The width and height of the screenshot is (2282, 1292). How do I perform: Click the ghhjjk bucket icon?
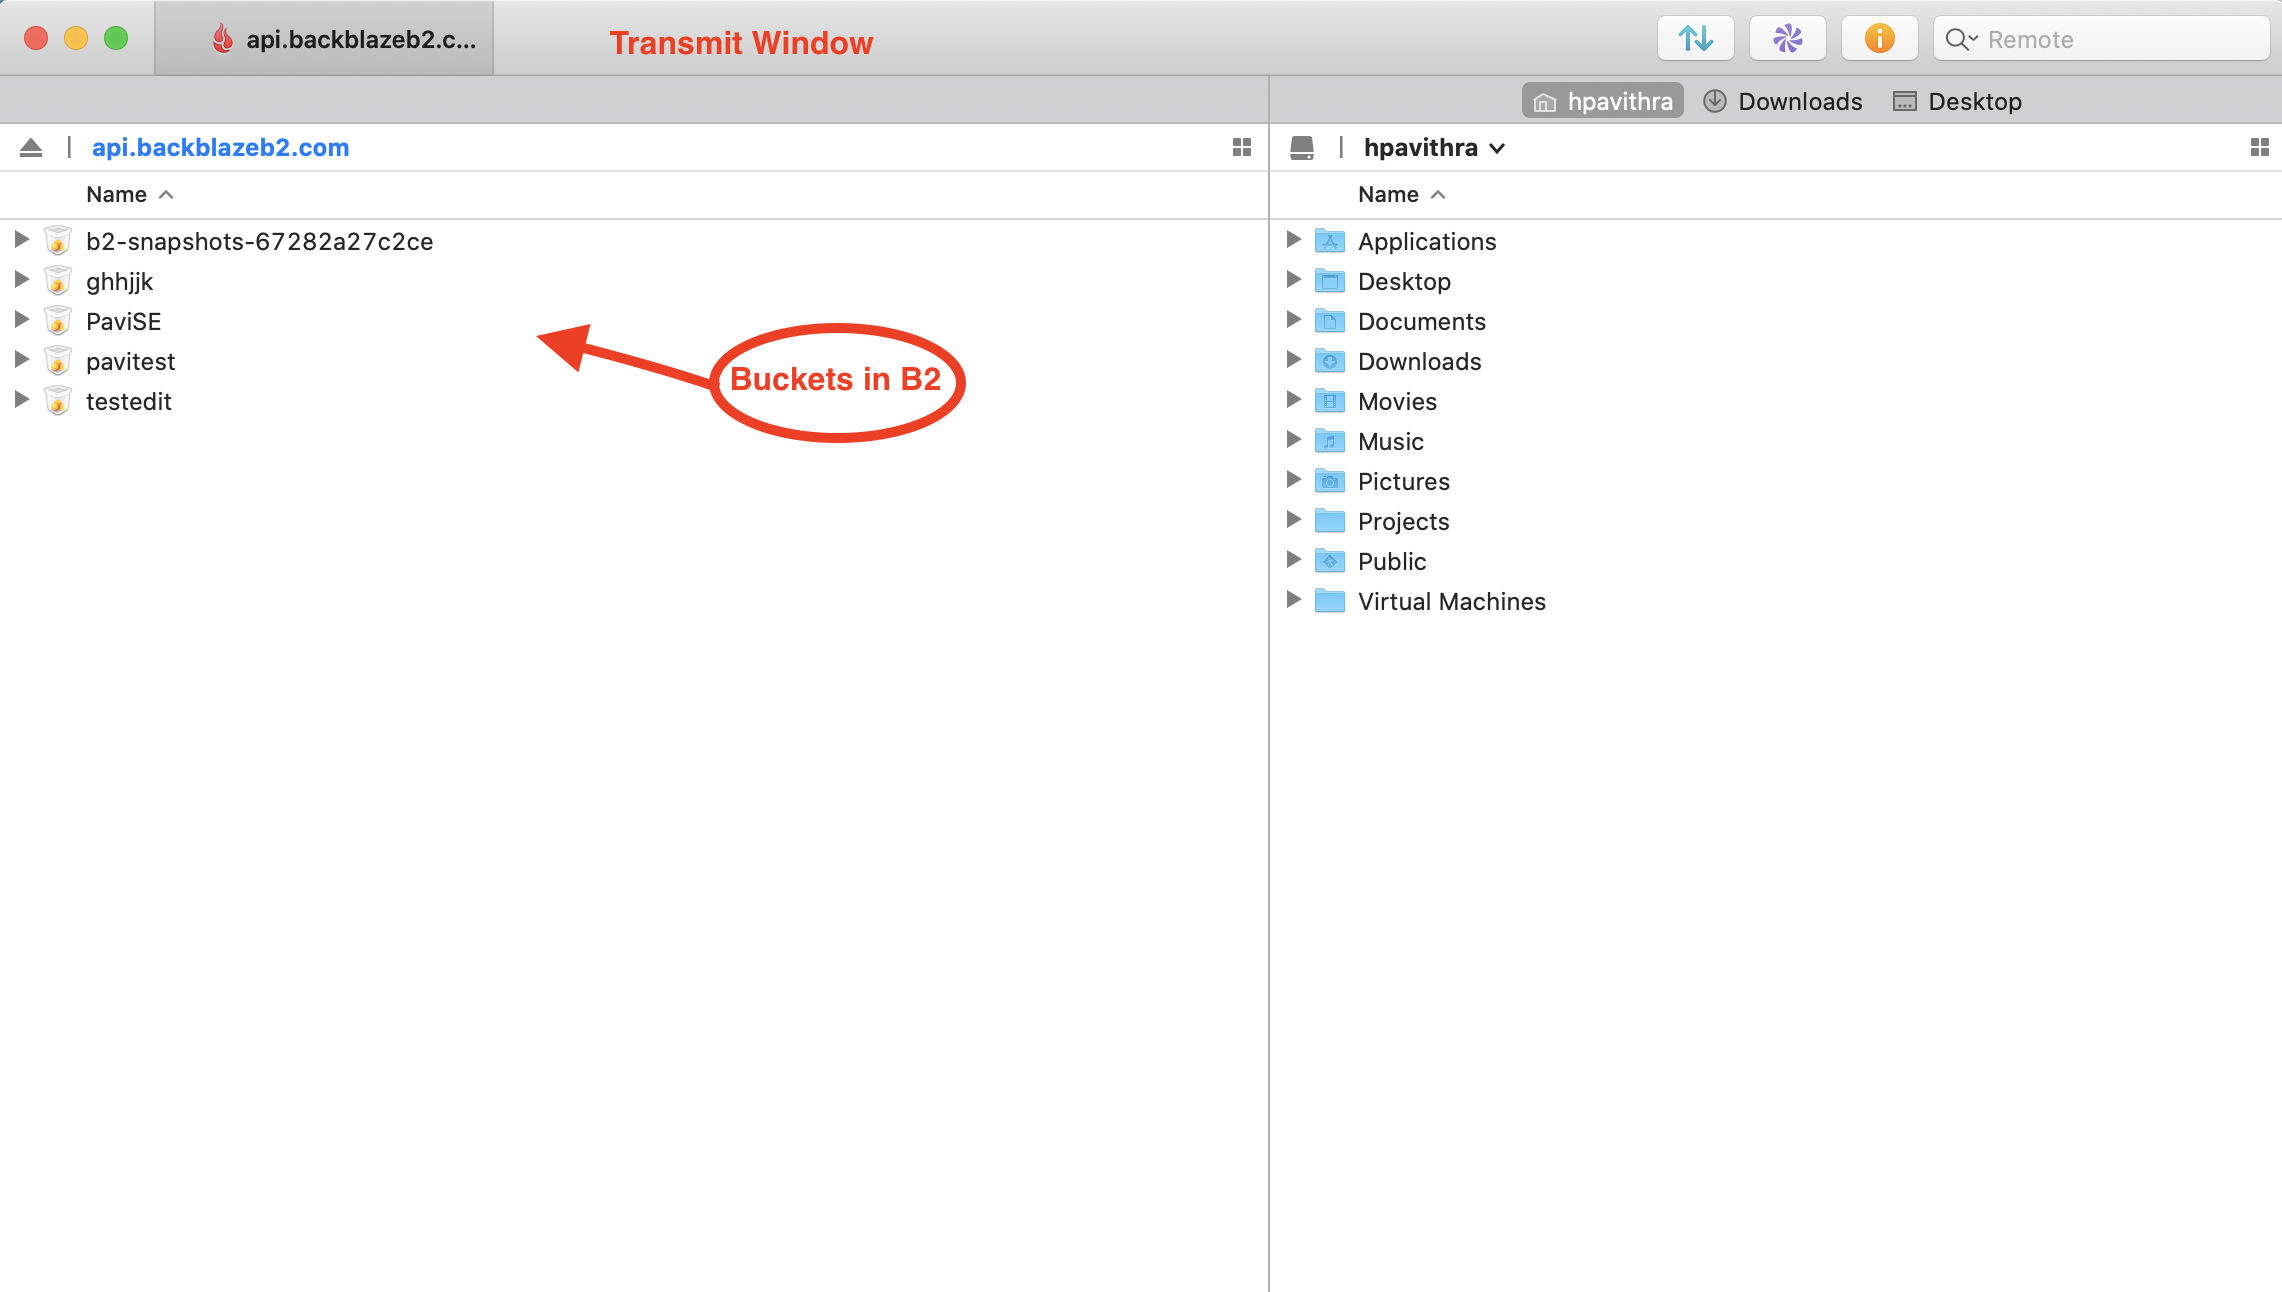pyautogui.click(x=58, y=280)
